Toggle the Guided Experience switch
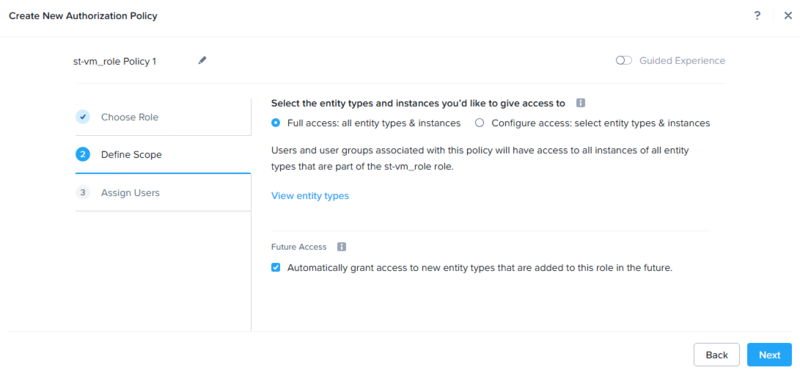Image resolution: width=800 pixels, height=373 pixels. 623,61
